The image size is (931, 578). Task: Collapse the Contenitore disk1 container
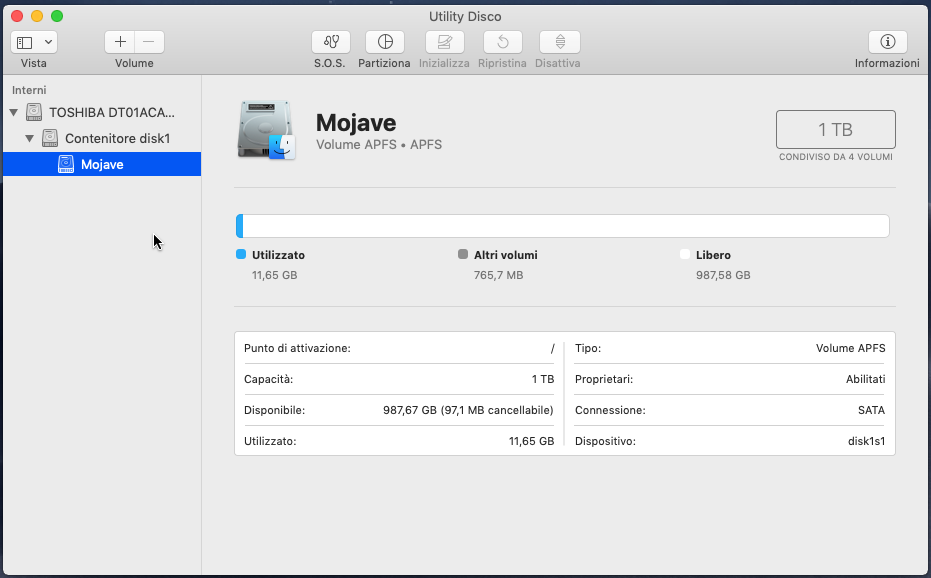coord(29,138)
